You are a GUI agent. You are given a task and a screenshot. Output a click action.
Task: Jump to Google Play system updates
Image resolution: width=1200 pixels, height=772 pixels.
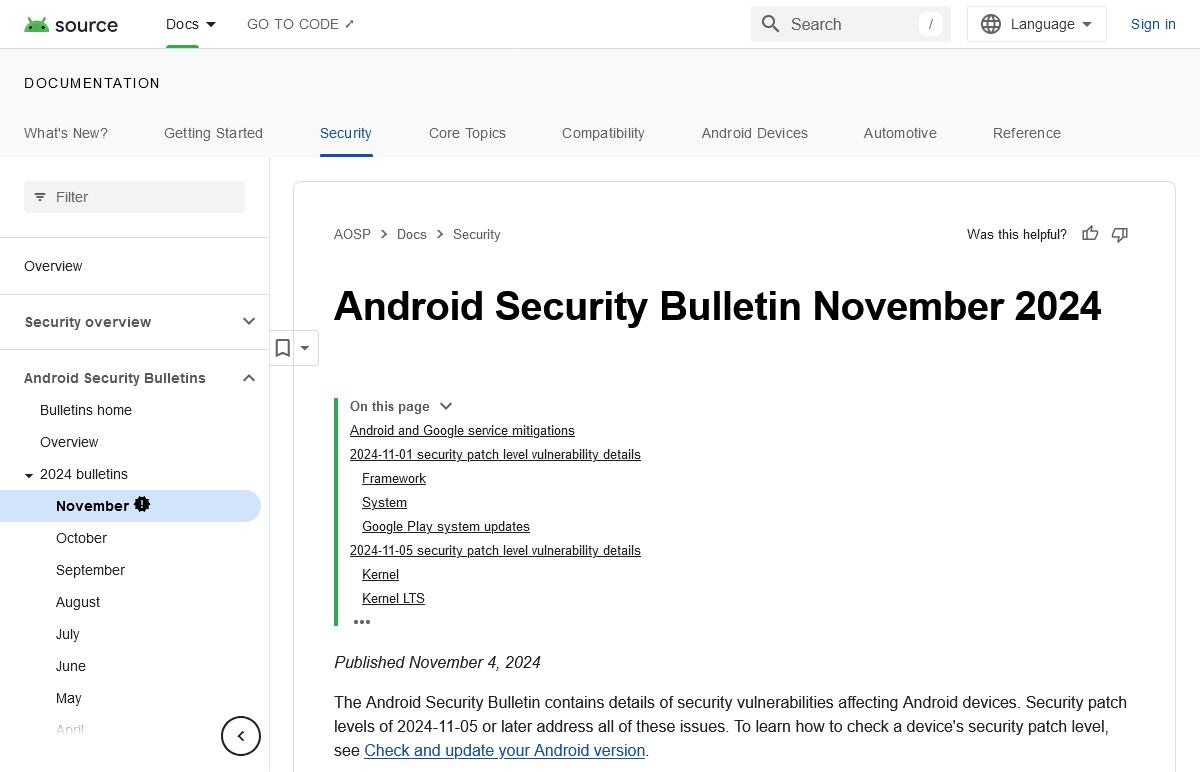446,526
